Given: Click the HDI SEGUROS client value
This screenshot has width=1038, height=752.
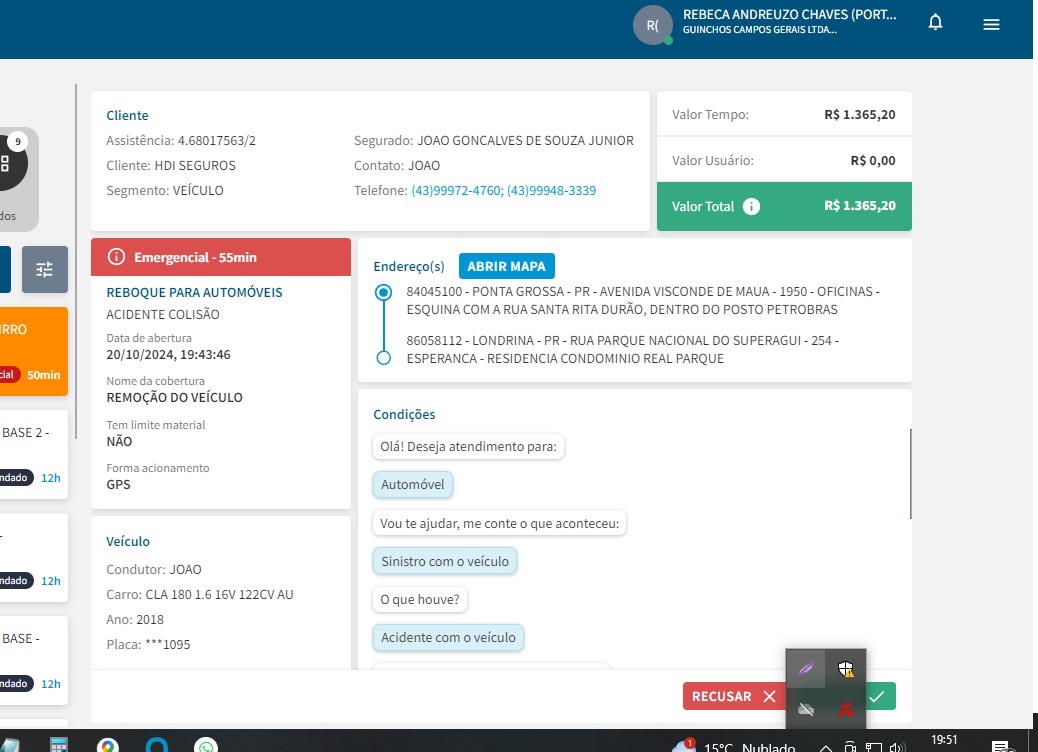Looking at the screenshot, I should tap(195, 165).
